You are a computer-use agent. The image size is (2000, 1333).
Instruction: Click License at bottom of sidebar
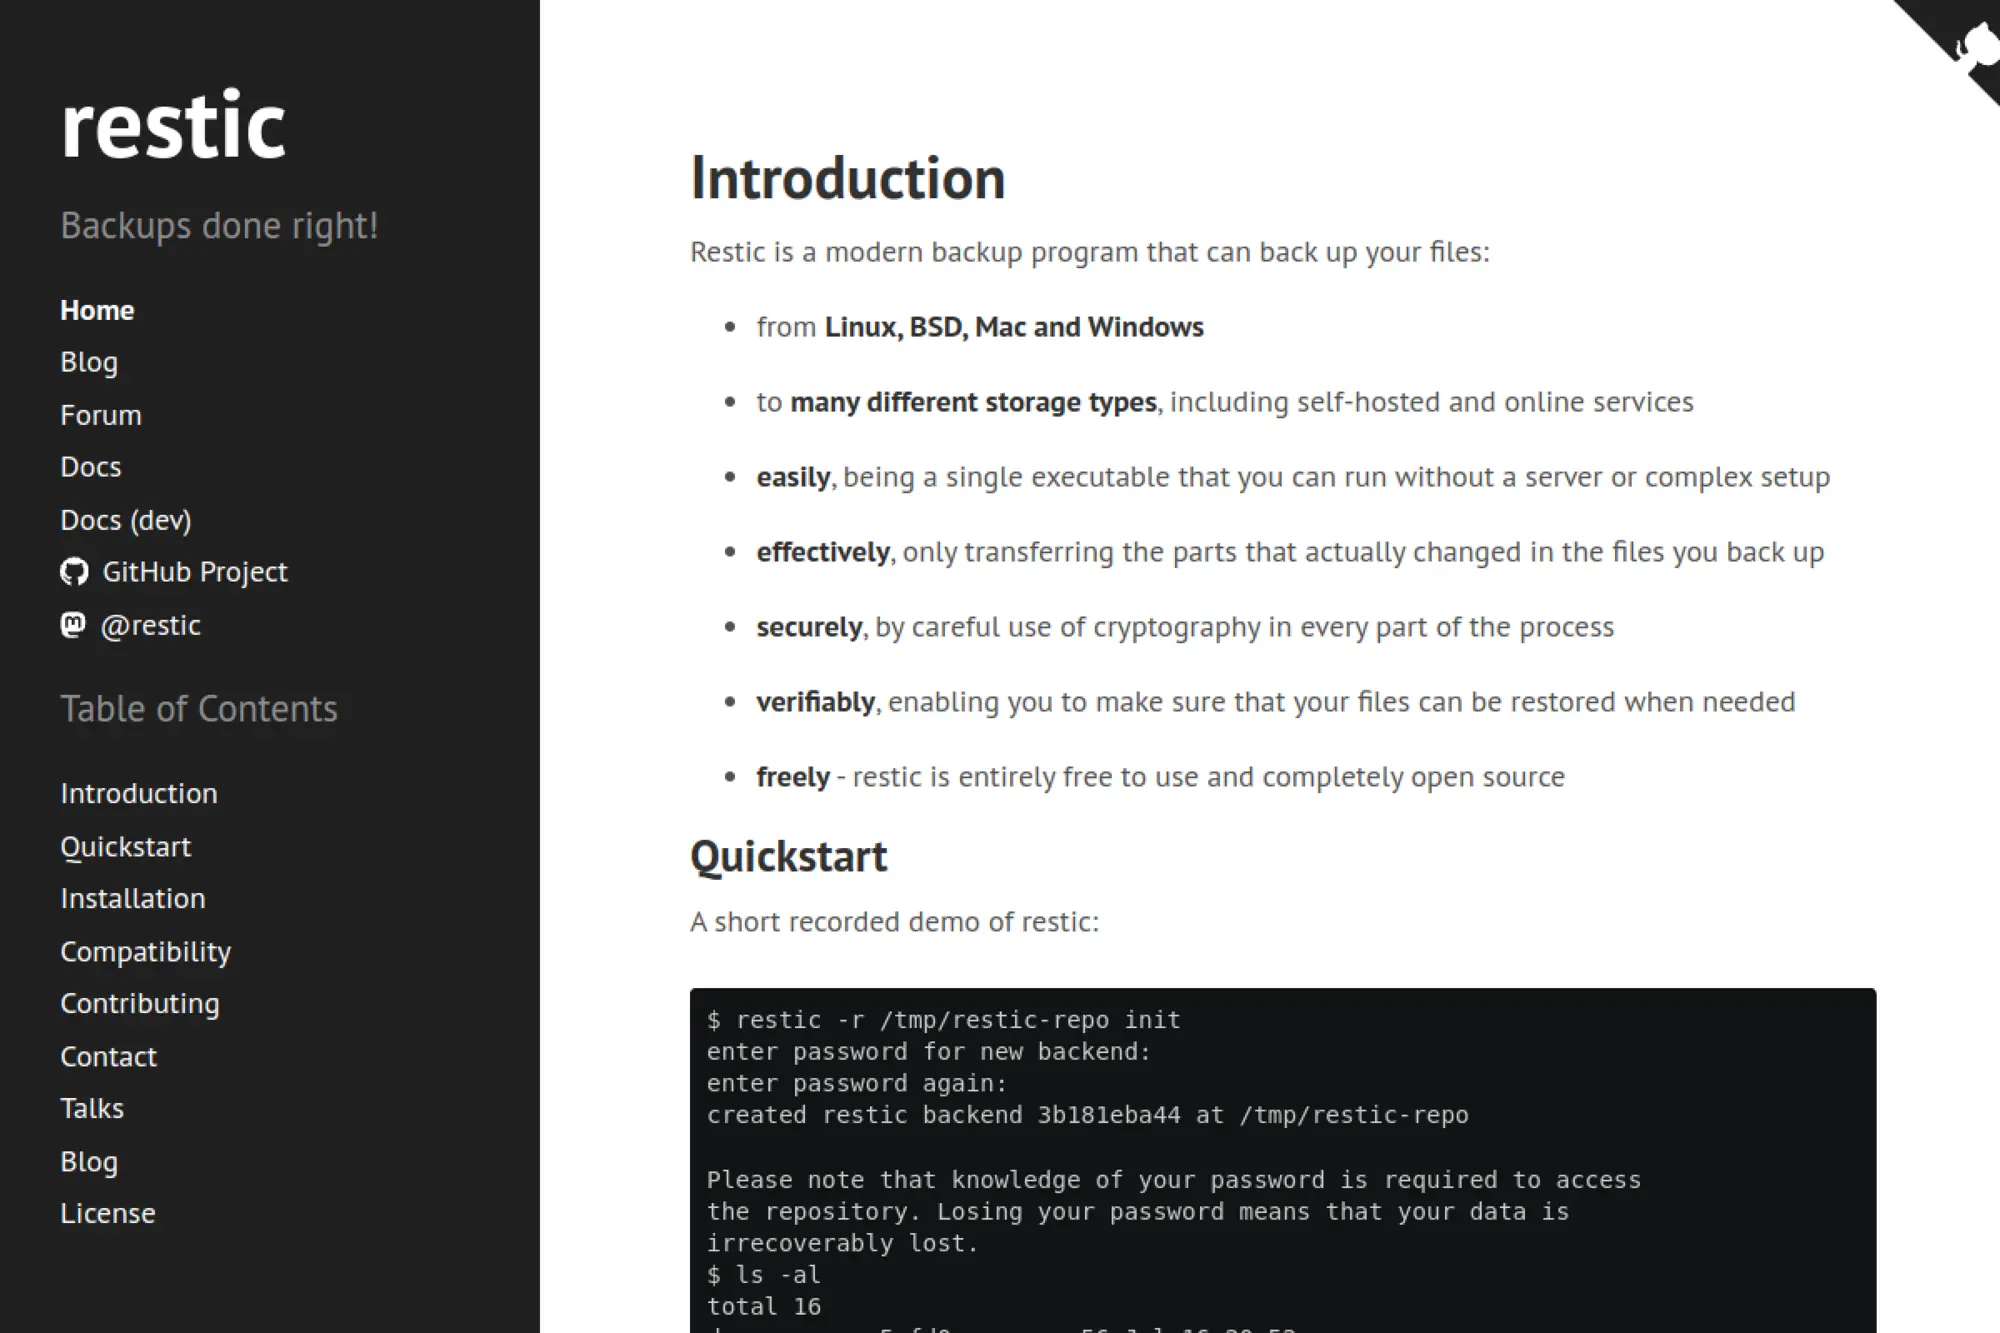tap(108, 1213)
